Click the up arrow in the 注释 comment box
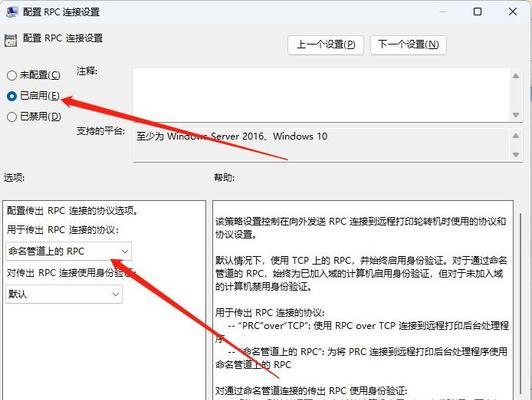 click(516, 76)
